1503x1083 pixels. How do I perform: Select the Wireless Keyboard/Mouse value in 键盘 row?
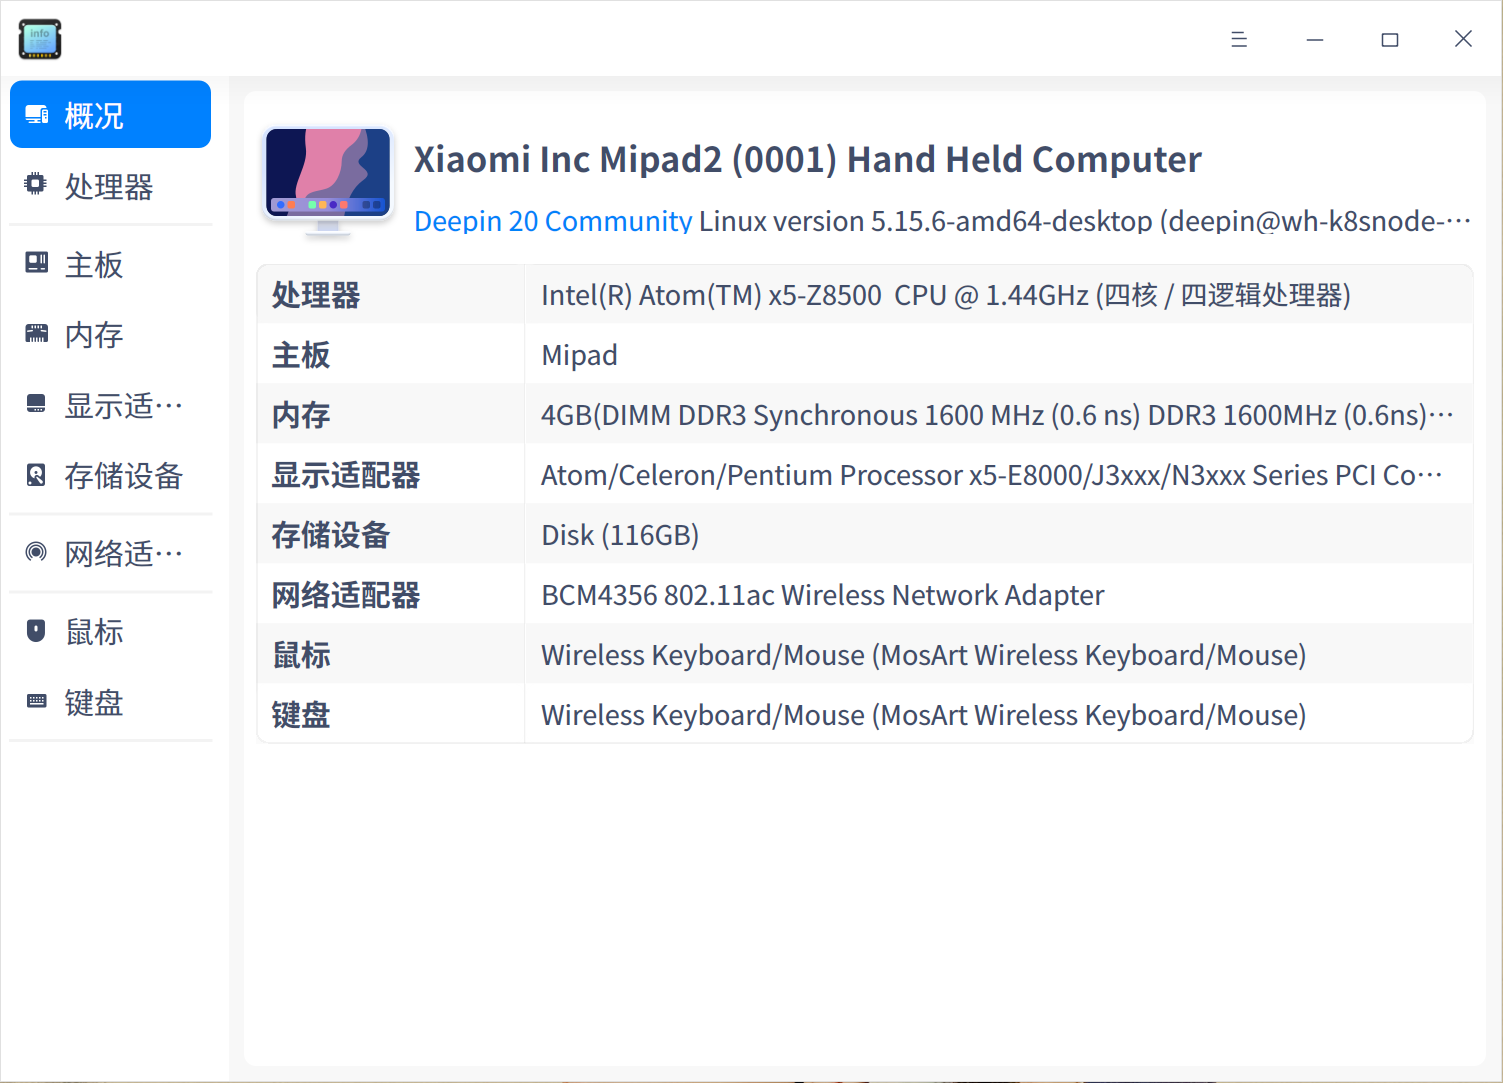(924, 715)
